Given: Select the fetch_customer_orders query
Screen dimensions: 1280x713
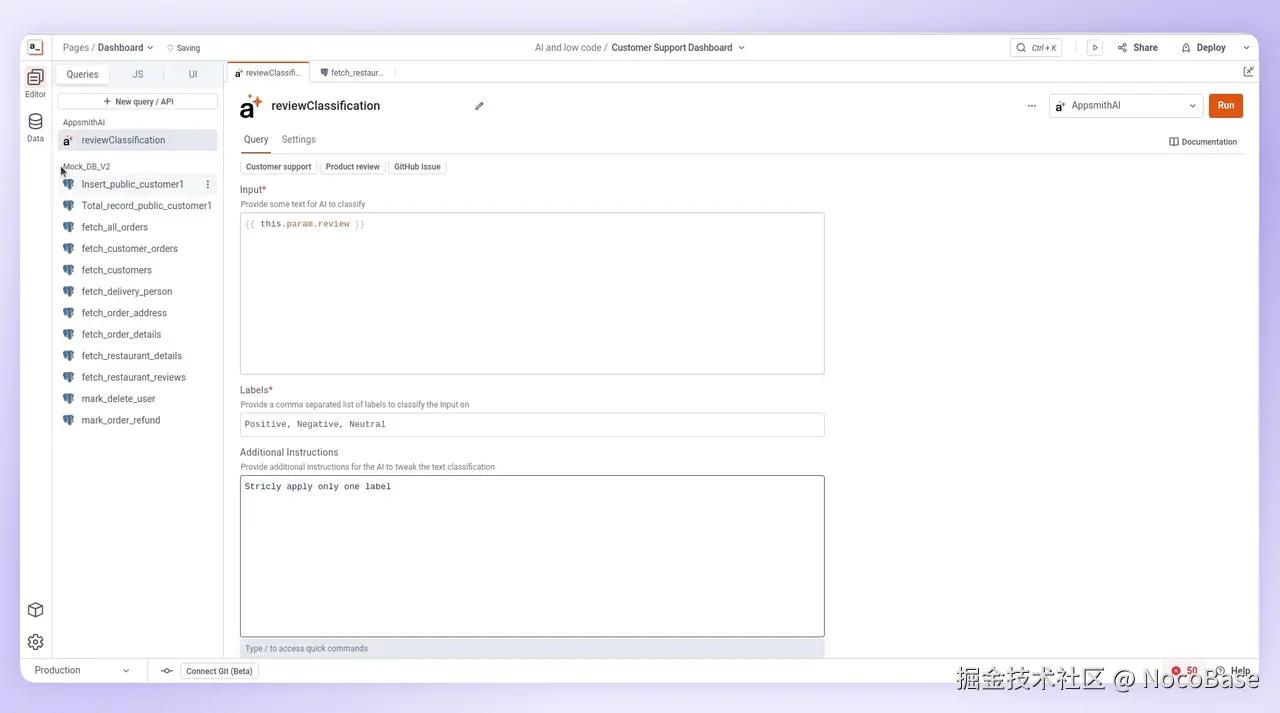Looking at the screenshot, I should (x=138, y=249).
